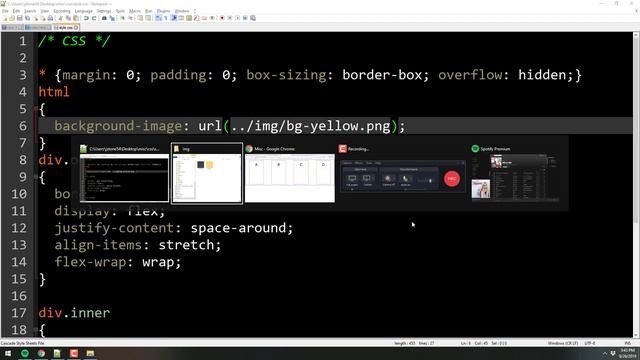Zoom in using the toolbar icon

click(x=122, y=18)
